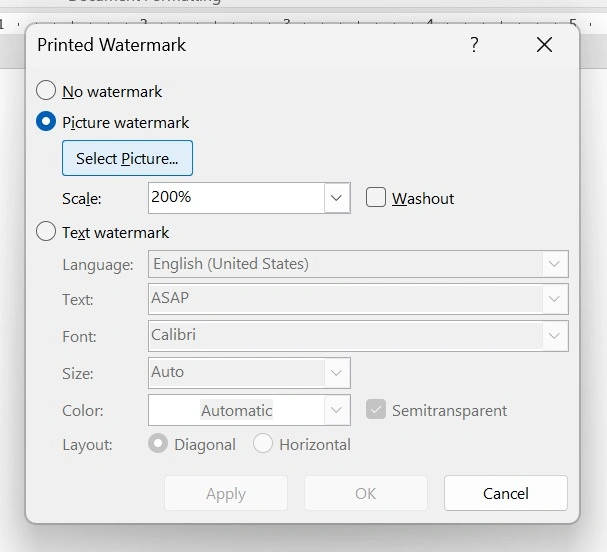Screen dimensions: 607x552
Task: Click the OK button
Action: pos(366,493)
